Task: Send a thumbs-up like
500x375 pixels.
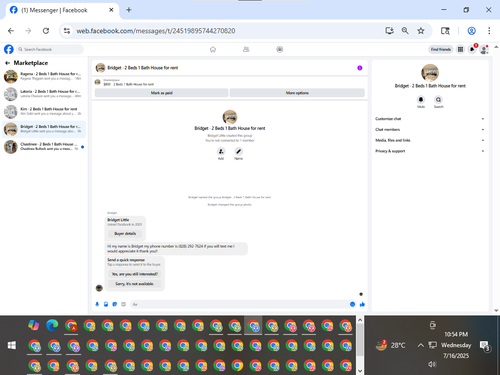Action: click(362, 304)
